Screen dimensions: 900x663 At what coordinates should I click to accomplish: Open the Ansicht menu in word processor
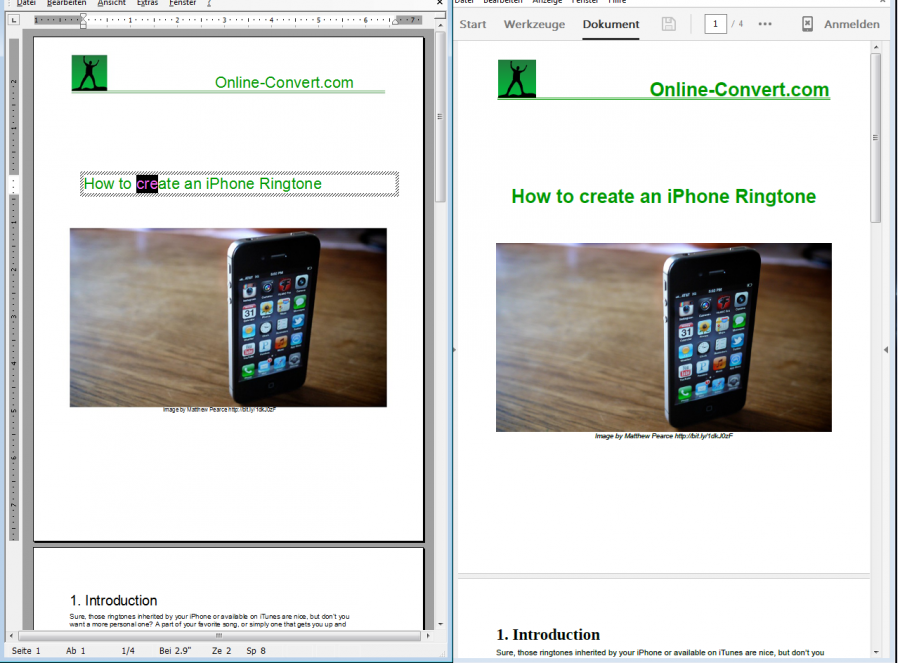pyautogui.click(x=111, y=3)
